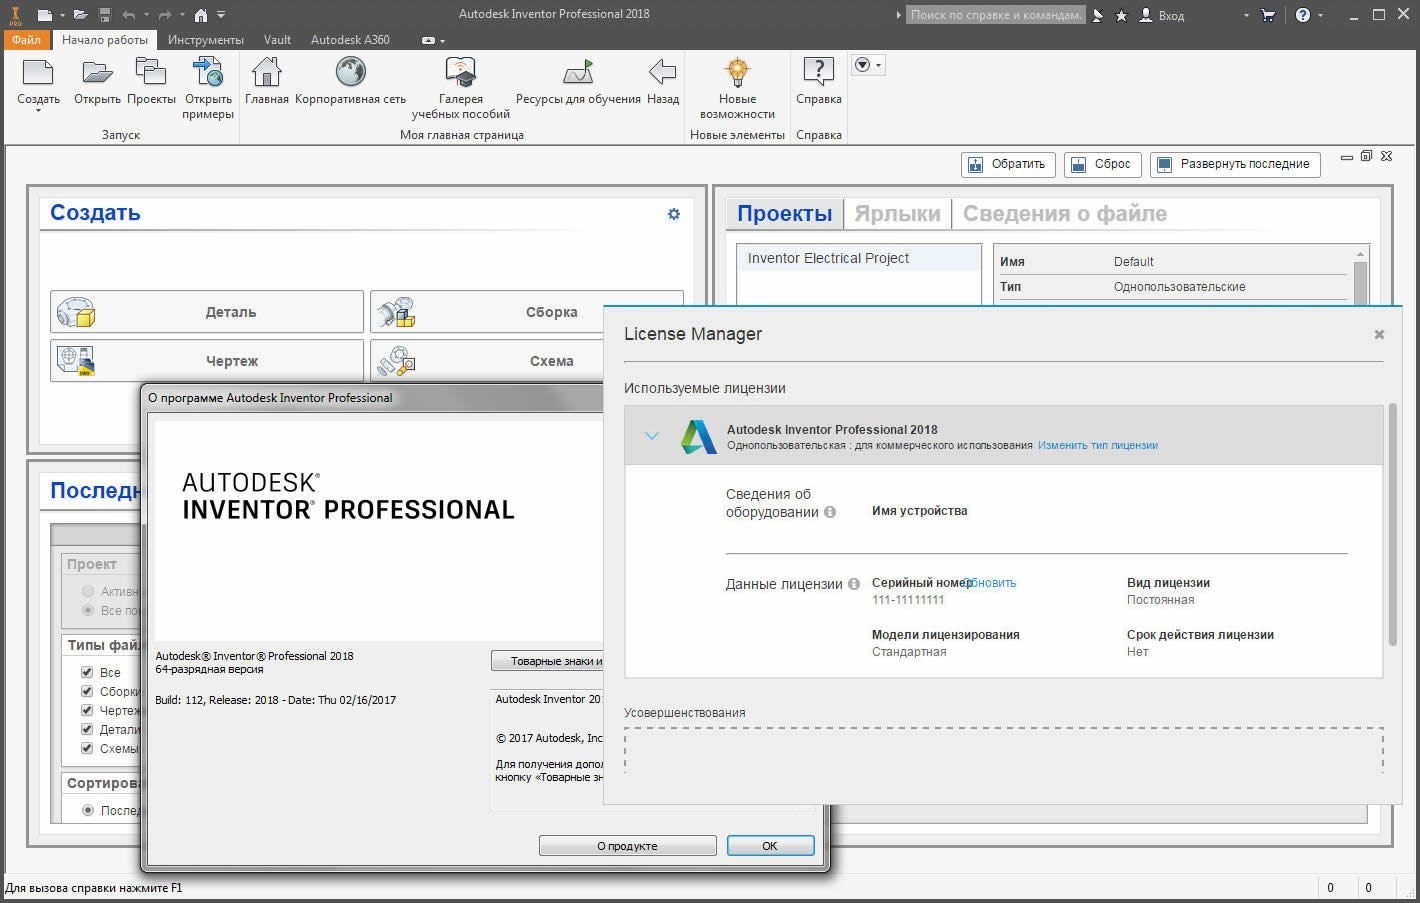Open a file with the Открыть ribbon icon
This screenshot has height=903, width=1420.
click(97, 73)
